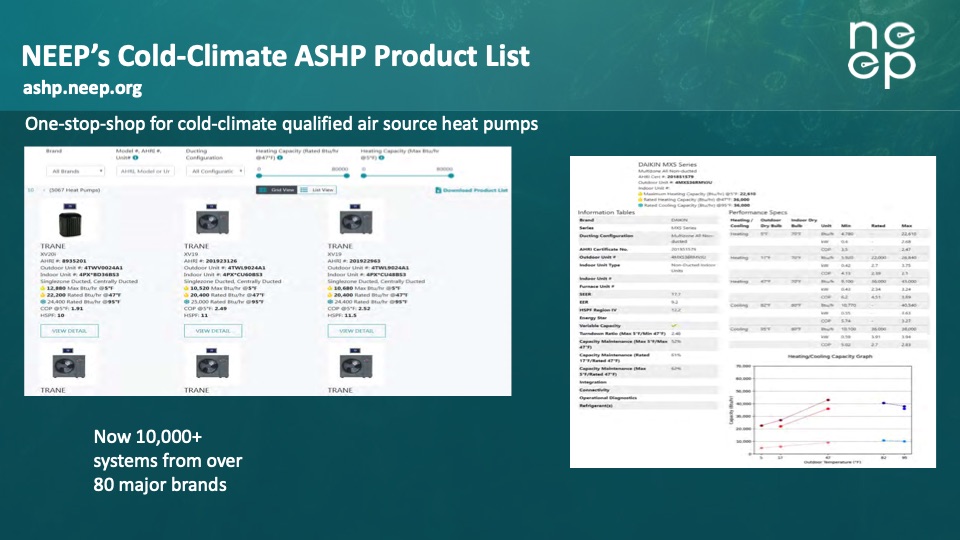Click the Heating/Cooling Capacity Graph title
Screen dimensions: 960x540
[830, 356]
